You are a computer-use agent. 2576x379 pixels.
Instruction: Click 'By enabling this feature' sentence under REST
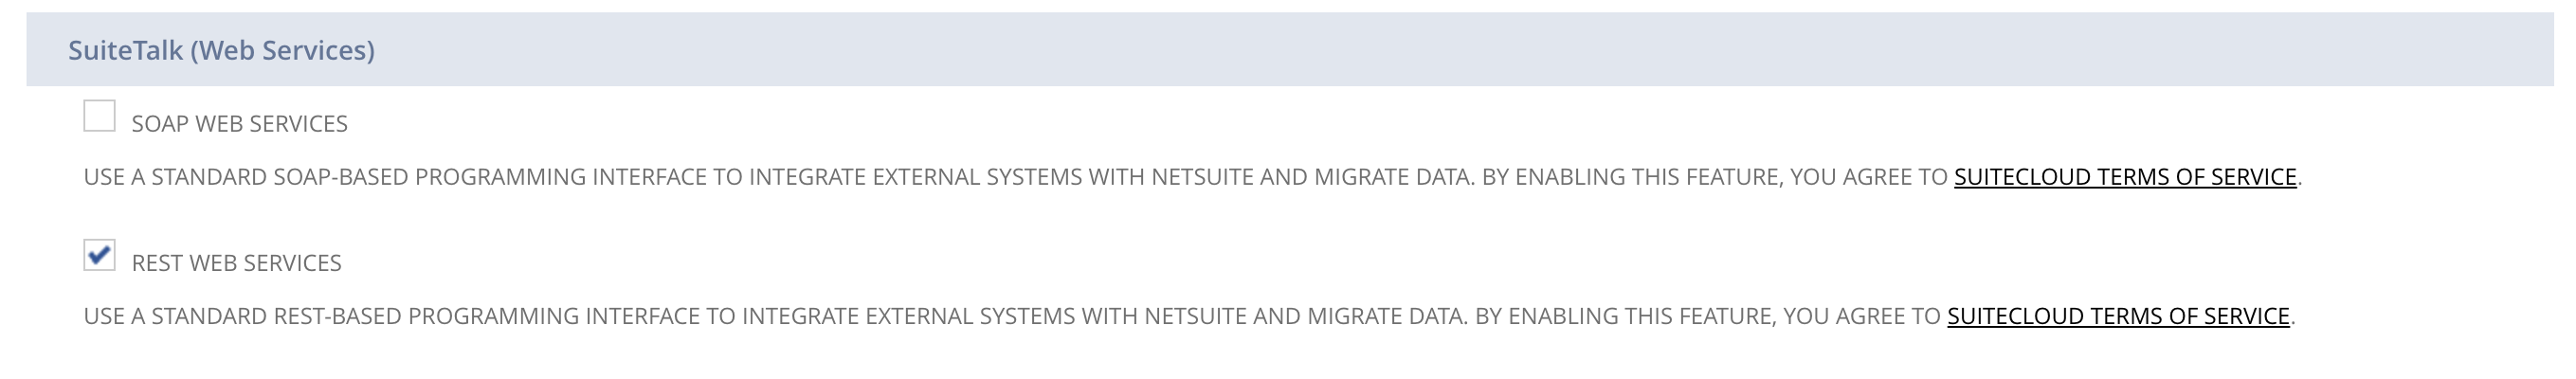point(1885,316)
